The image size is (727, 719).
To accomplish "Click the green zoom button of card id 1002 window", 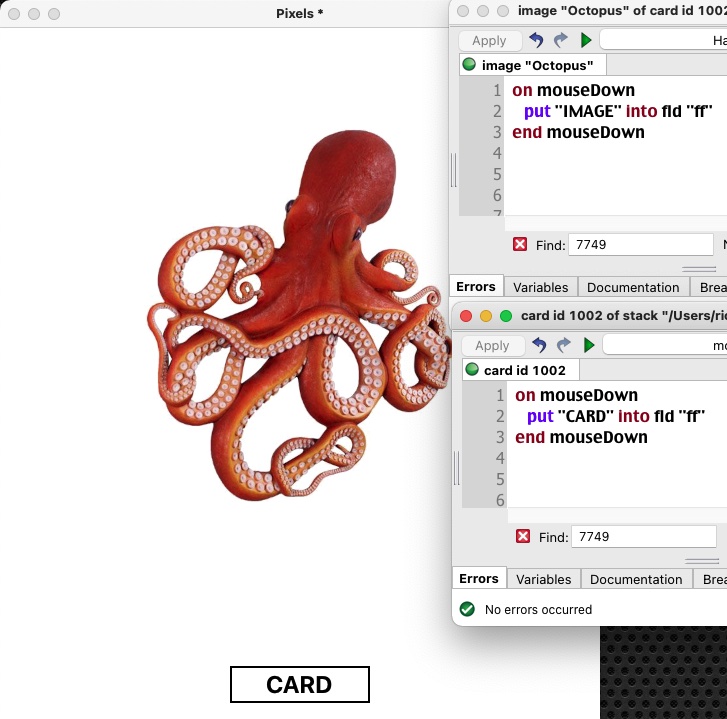I will [x=506, y=316].
